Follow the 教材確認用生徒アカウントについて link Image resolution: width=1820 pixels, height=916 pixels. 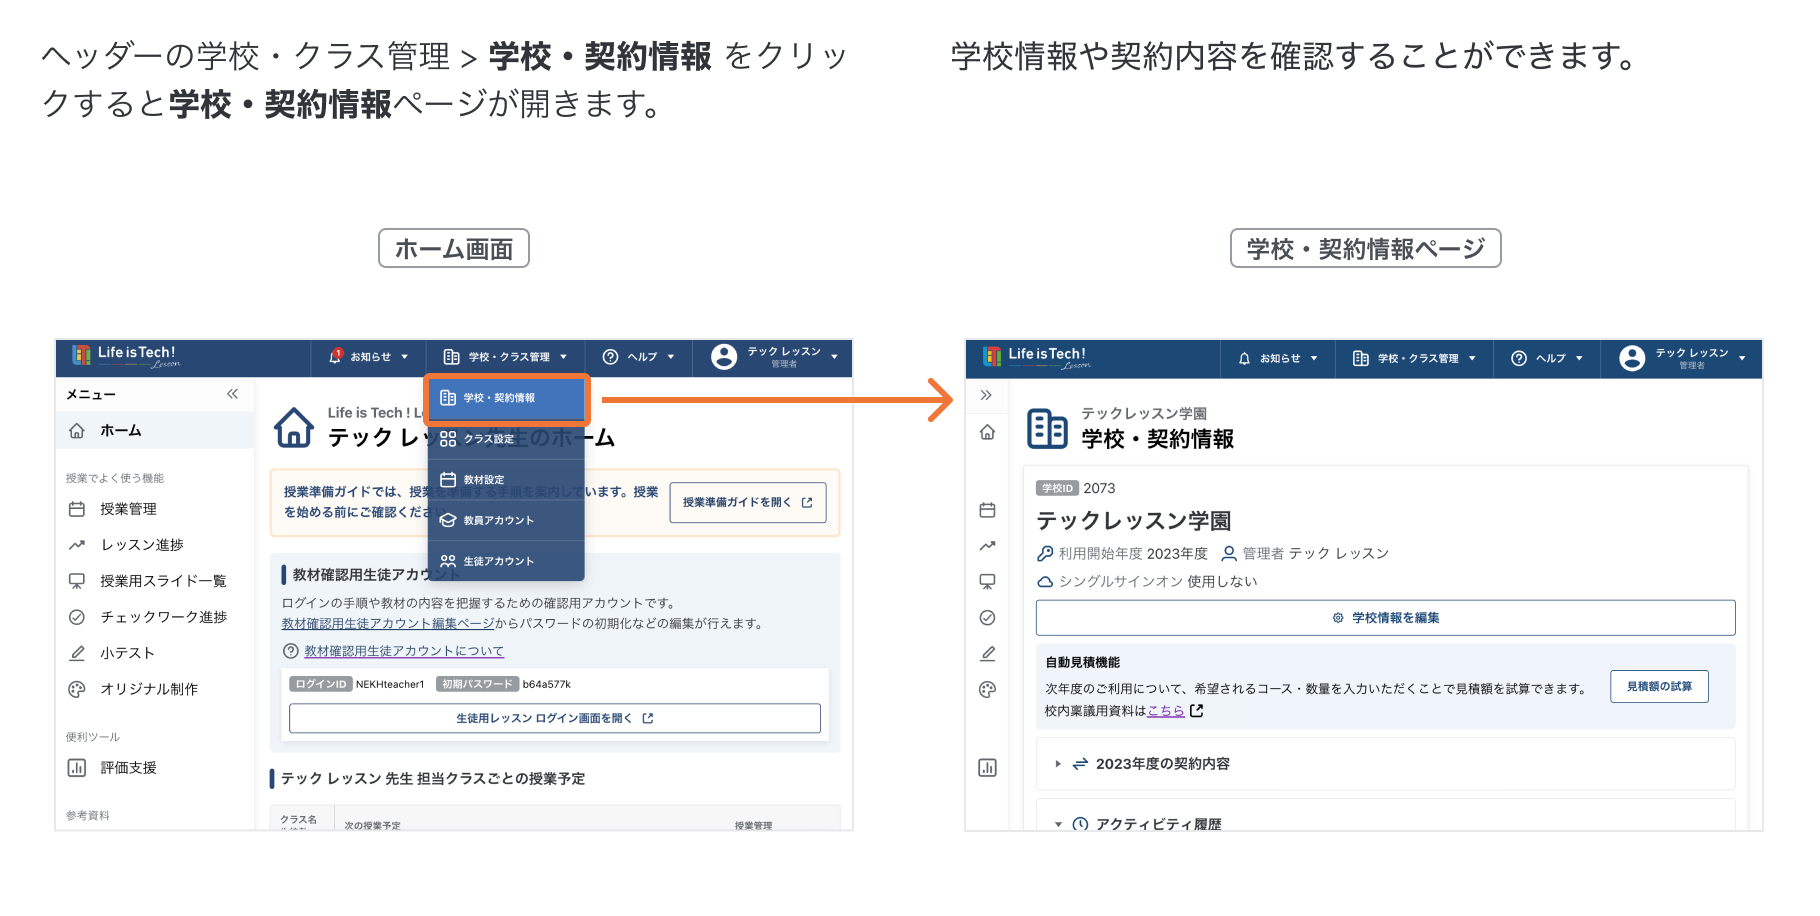[x=403, y=651]
